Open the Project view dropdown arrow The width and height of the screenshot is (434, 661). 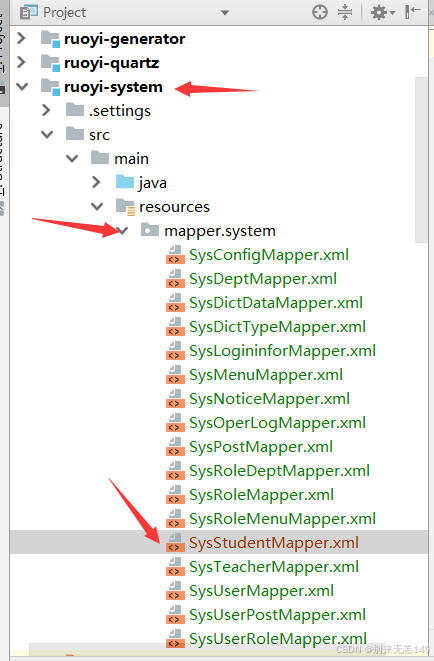click(x=225, y=13)
